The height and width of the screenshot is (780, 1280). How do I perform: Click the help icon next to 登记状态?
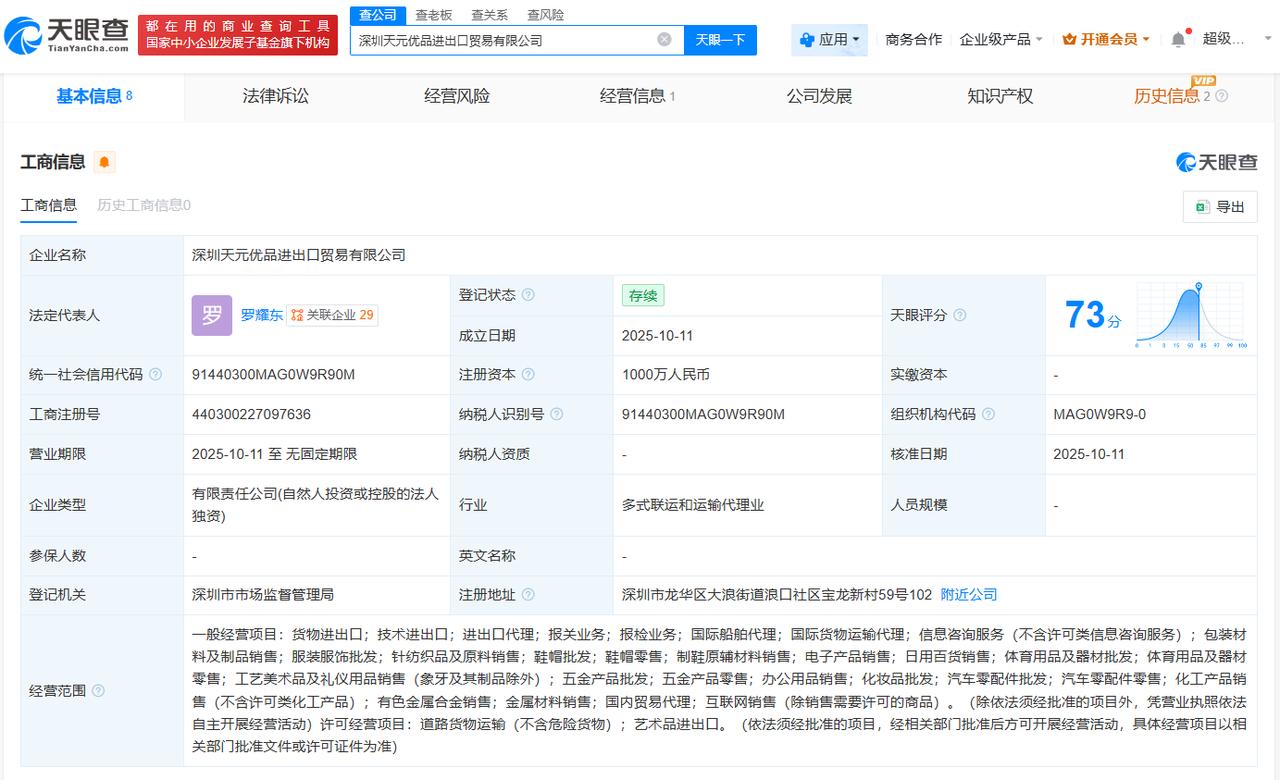point(528,295)
